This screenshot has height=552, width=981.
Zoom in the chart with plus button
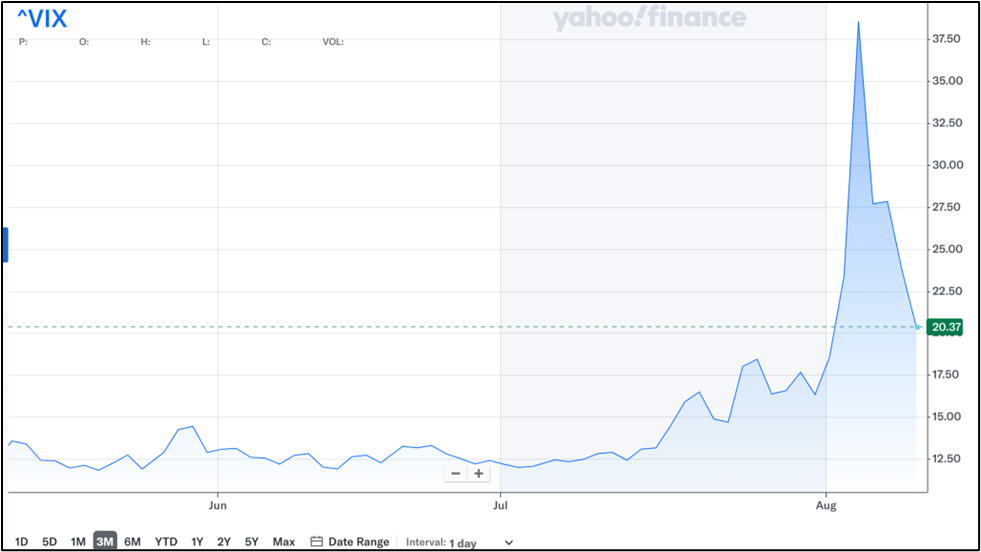point(479,473)
